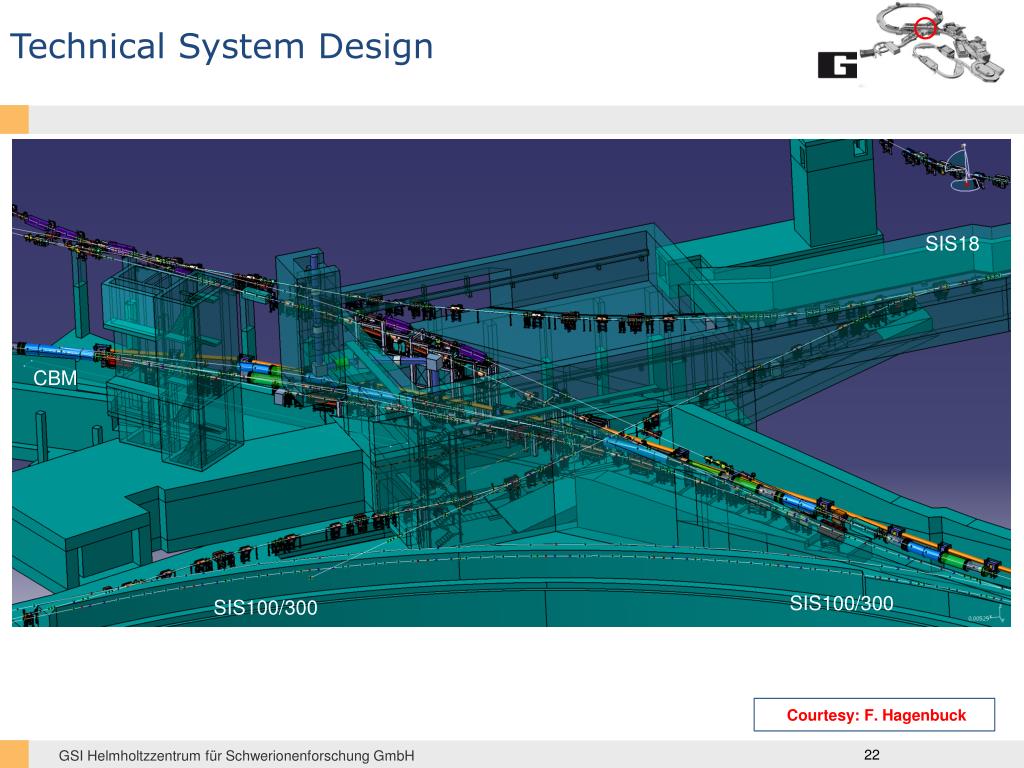Click the 'Technical System Design' slide title
Image resolution: width=1024 pixels, height=768 pixels.
(x=221, y=46)
